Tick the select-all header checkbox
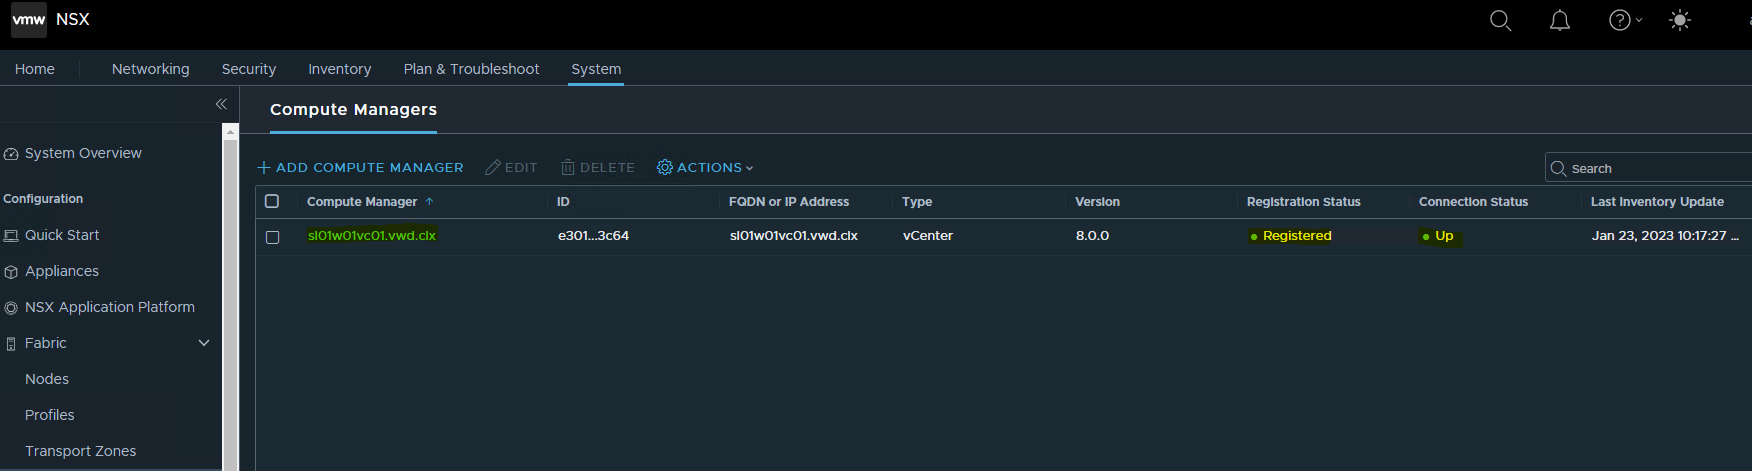The image size is (1752, 471). click(x=272, y=201)
